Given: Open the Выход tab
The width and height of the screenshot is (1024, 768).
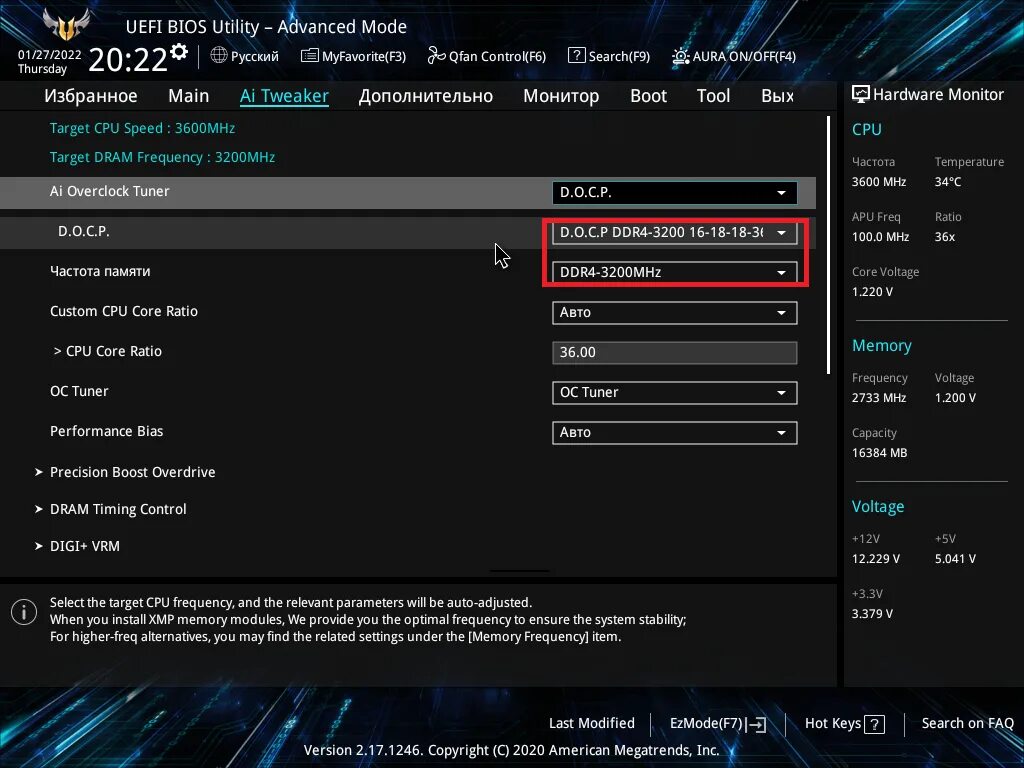Looking at the screenshot, I should pos(778,96).
